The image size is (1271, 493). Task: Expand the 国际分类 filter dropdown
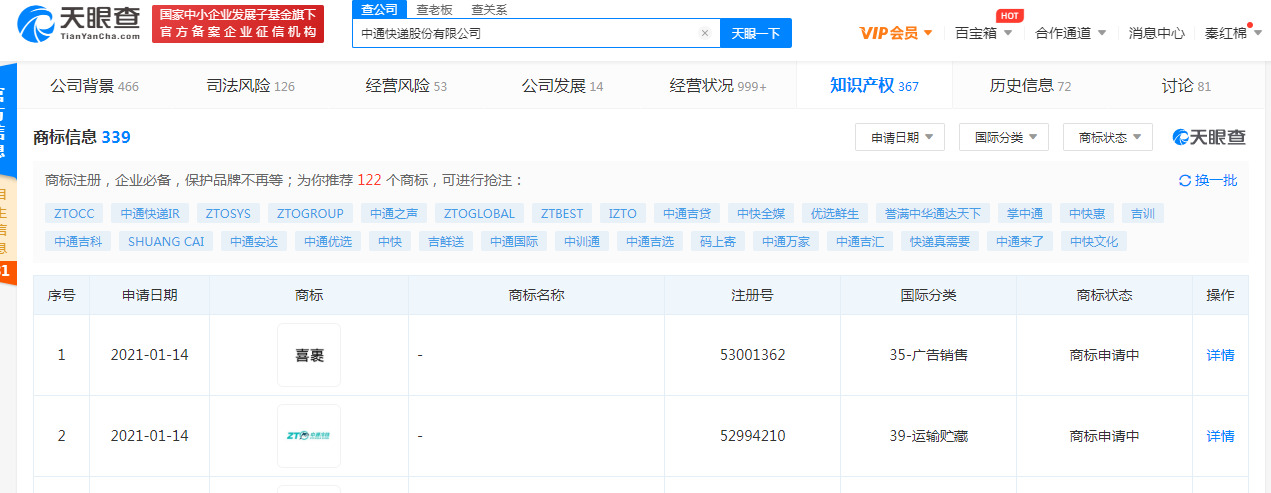point(1004,138)
